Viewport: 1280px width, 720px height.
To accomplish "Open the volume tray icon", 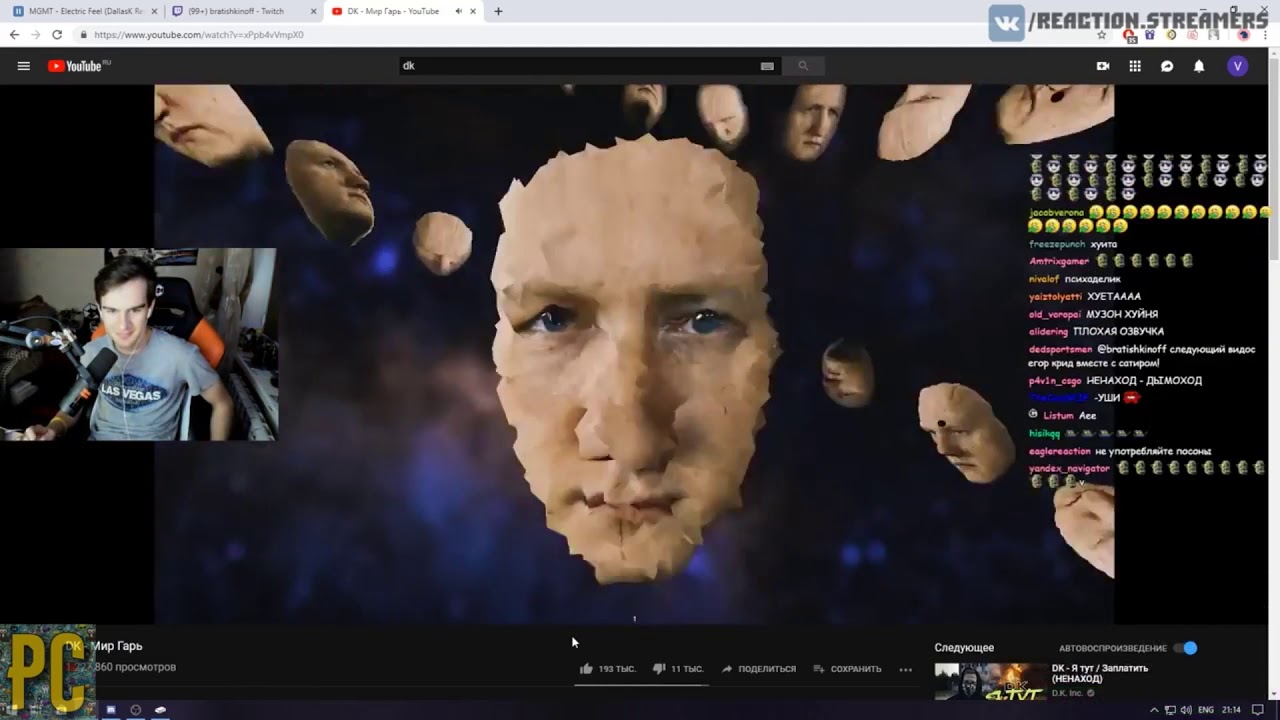I will tap(1187, 710).
